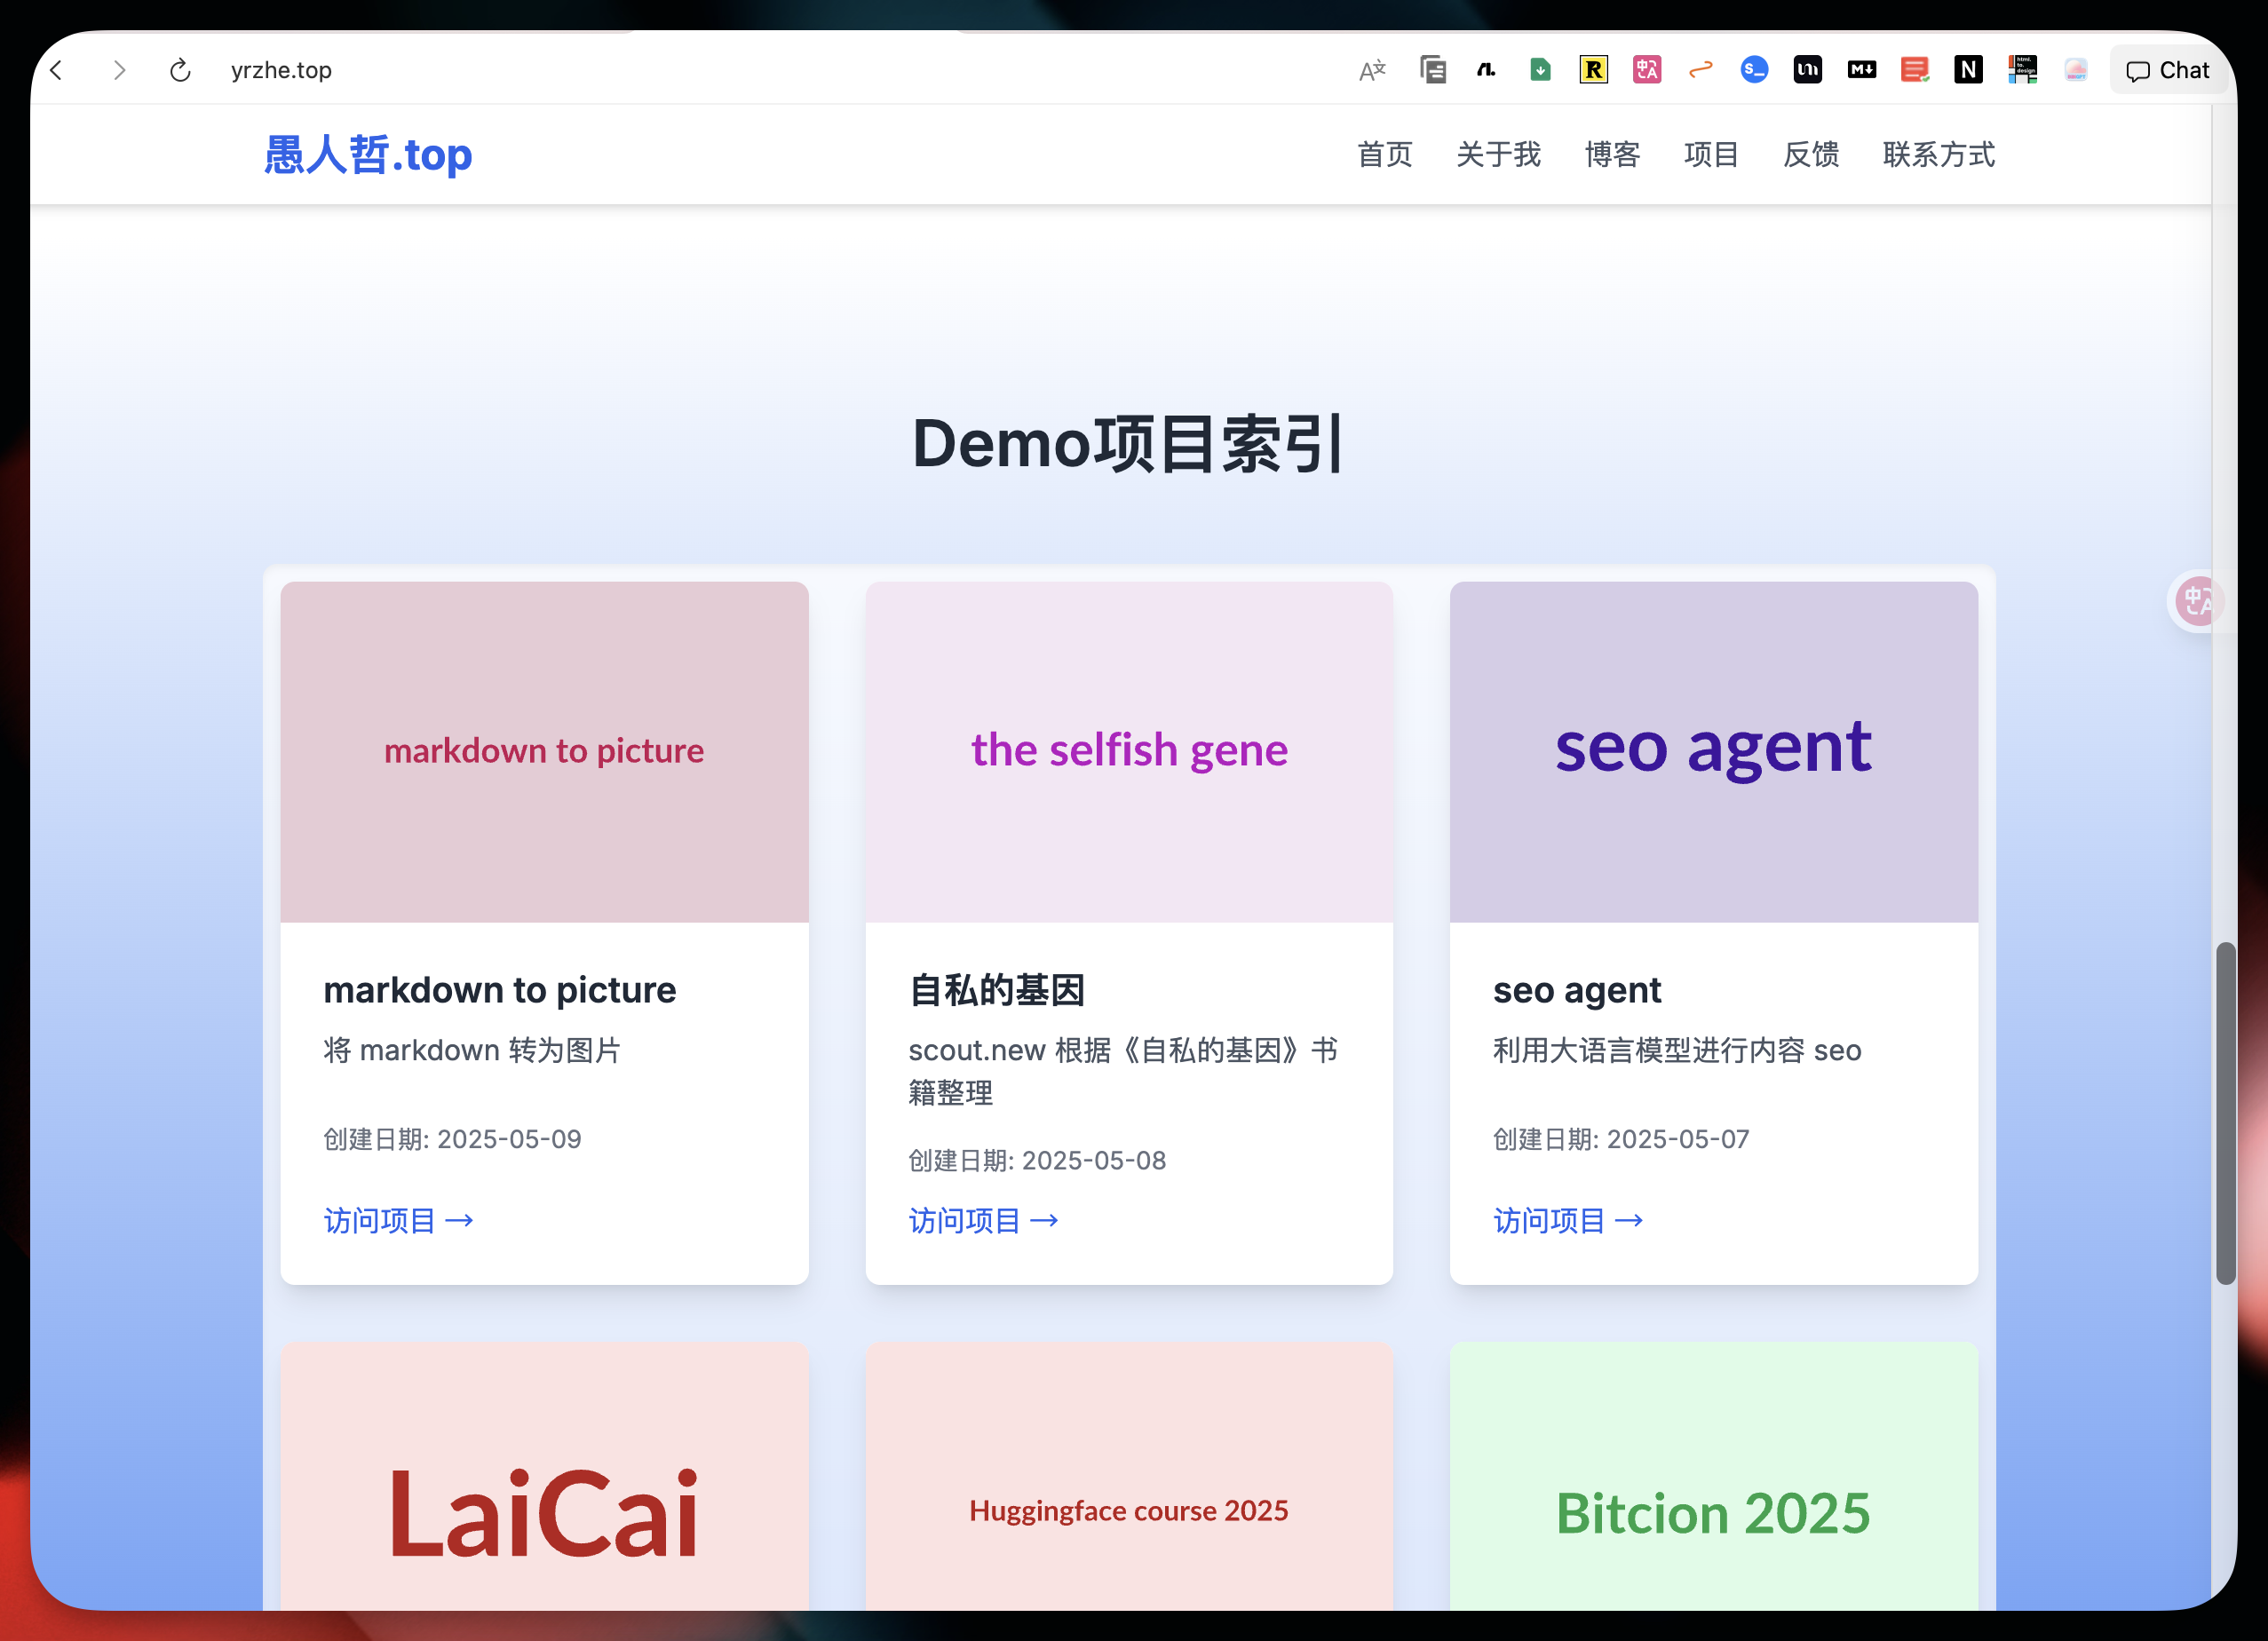
Task: Click the description '利用大语言模型进行内容 seo'
Action: pos(1677,1050)
